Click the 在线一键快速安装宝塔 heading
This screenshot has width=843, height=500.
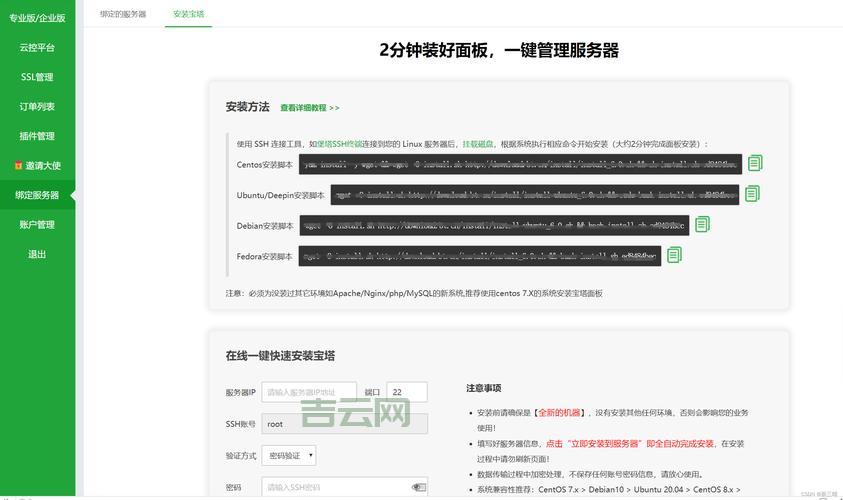[x=280, y=356]
